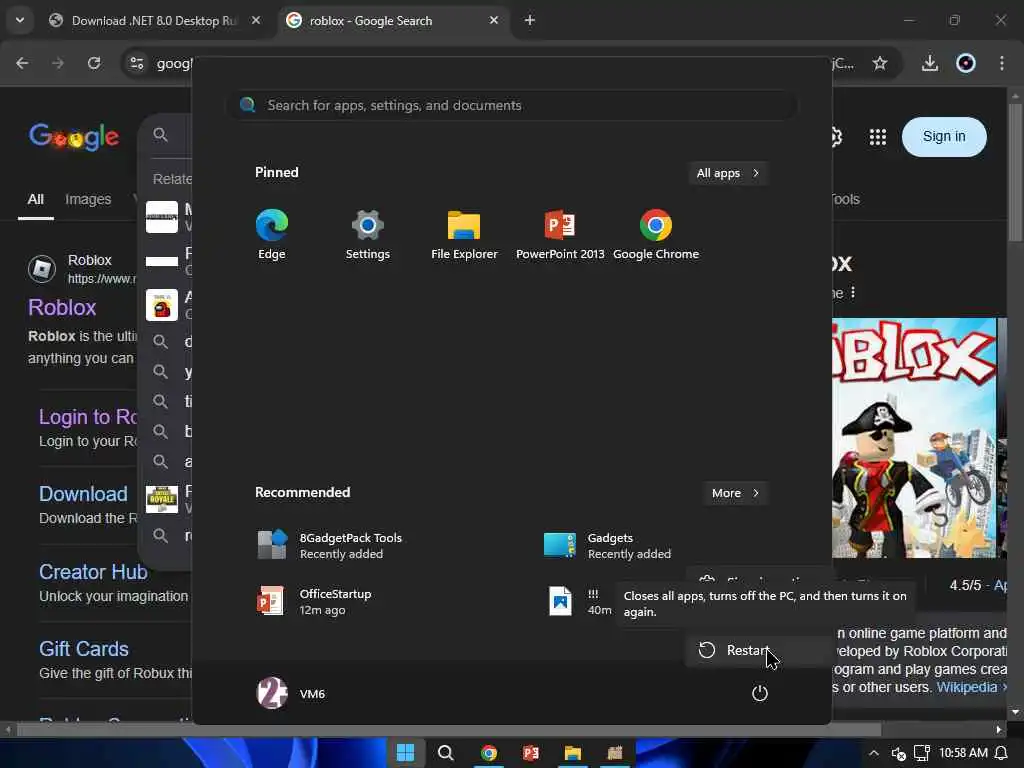Open Chrome downloads icon
Screen dimensions: 1024x768
point(930,63)
